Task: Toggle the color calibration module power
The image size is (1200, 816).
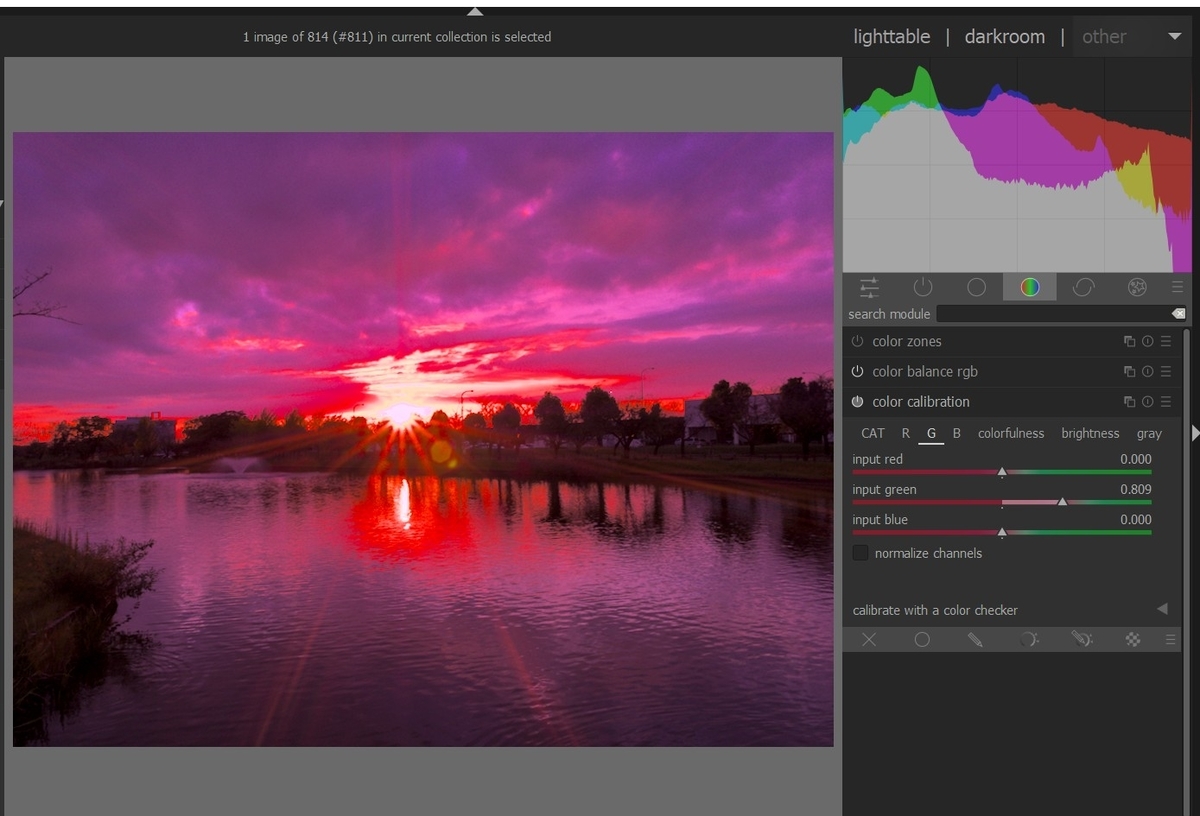Action: 857,402
